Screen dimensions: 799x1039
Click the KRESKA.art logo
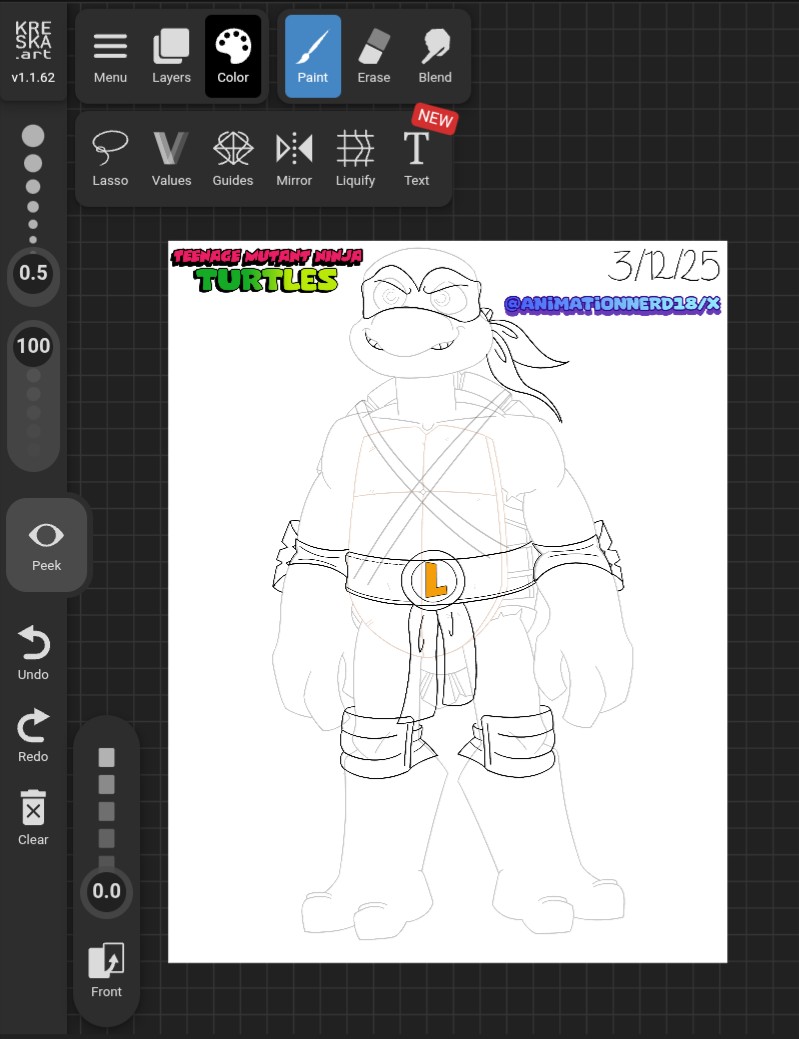tap(33, 40)
